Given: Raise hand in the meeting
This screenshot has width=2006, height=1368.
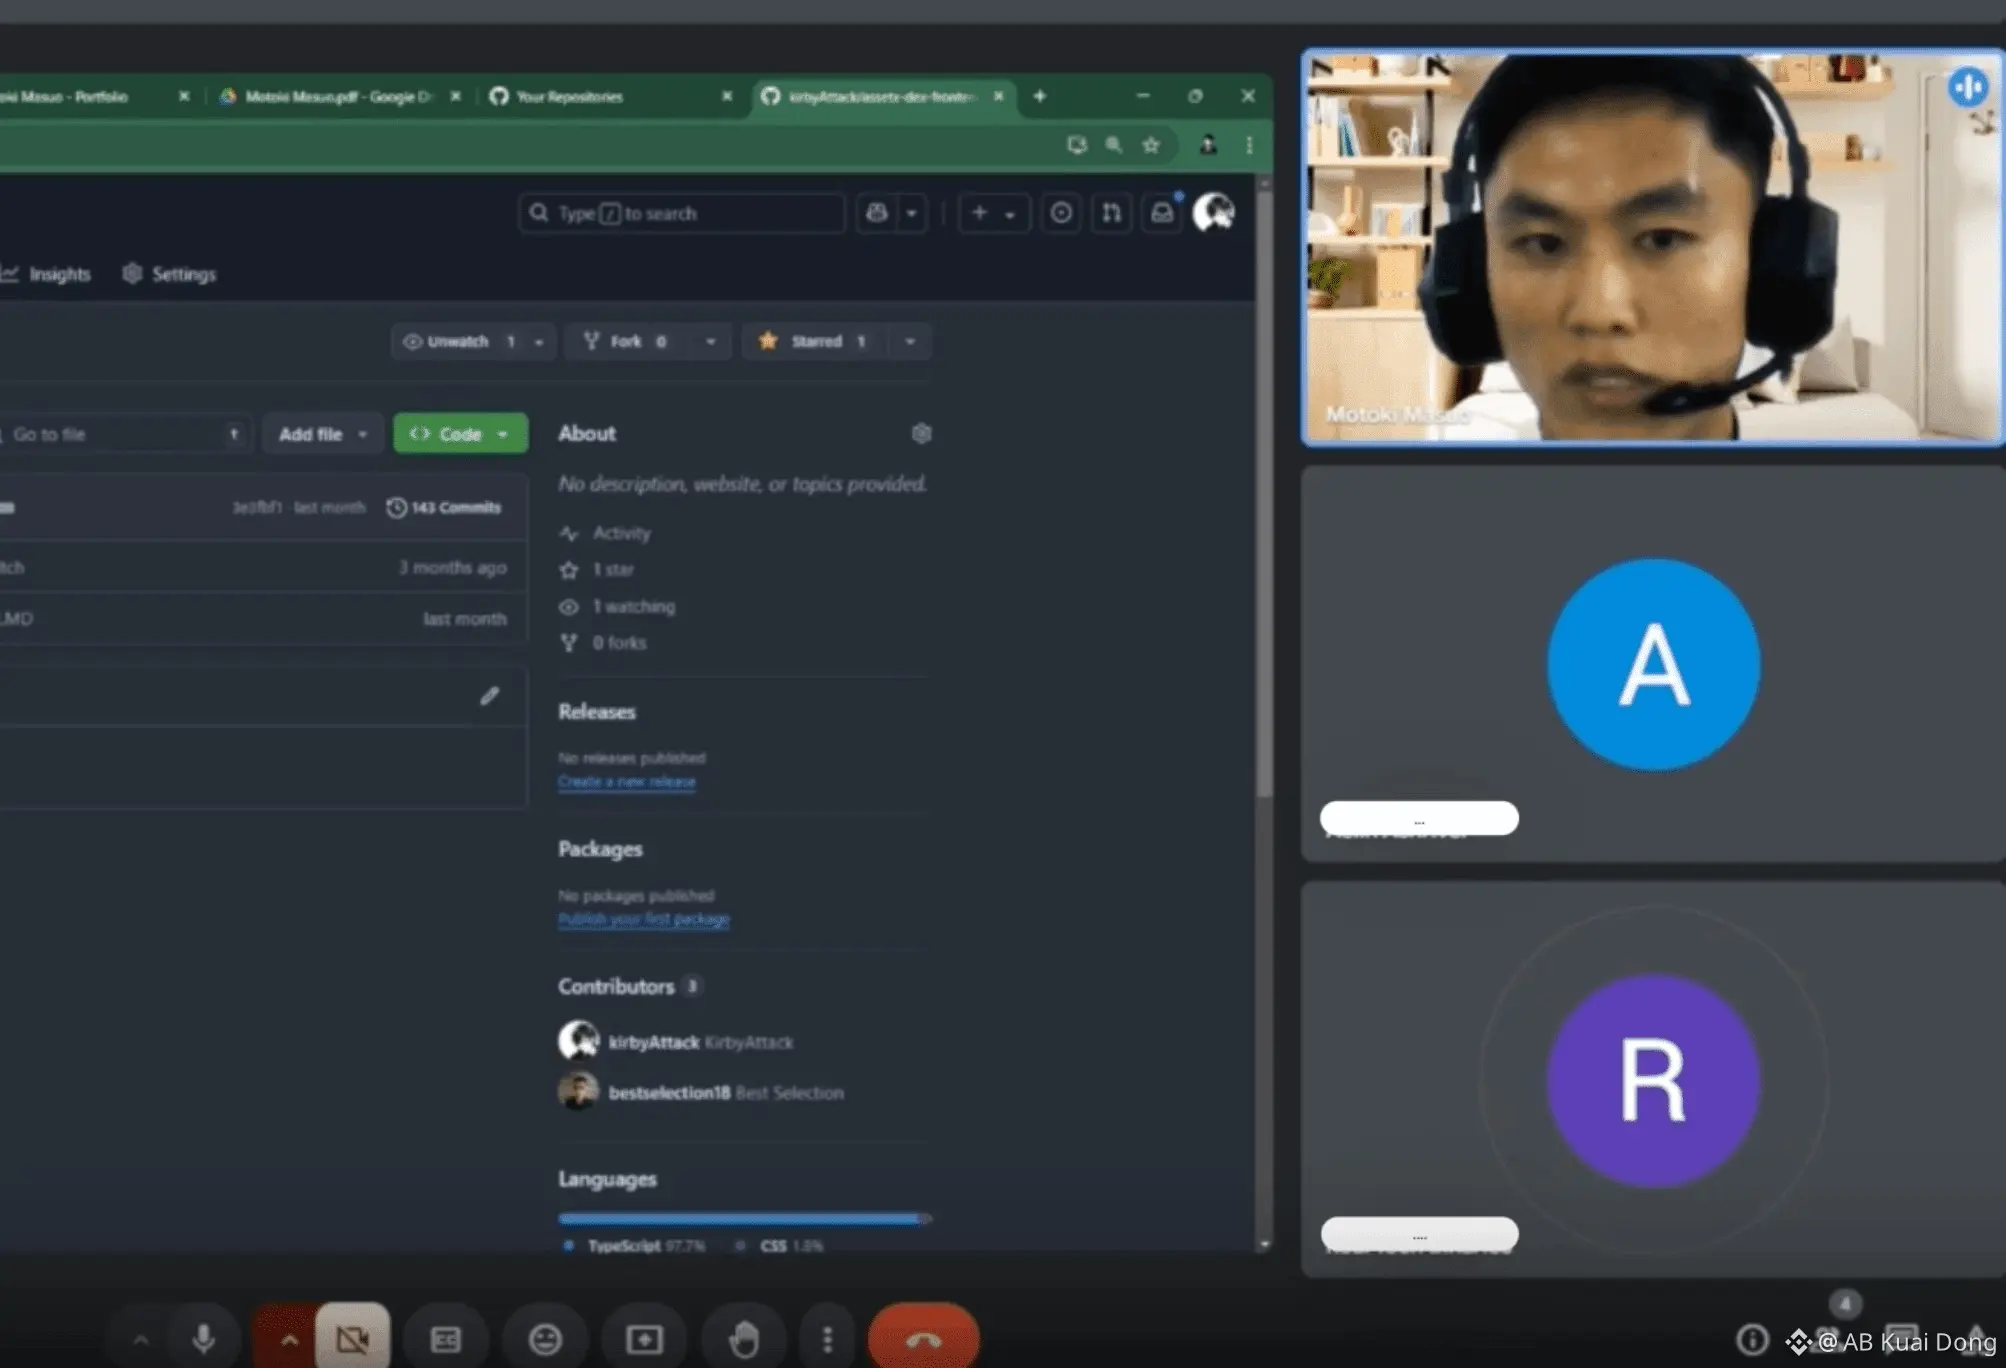Looking at the screenshot, I should [x=743, y=1339].
